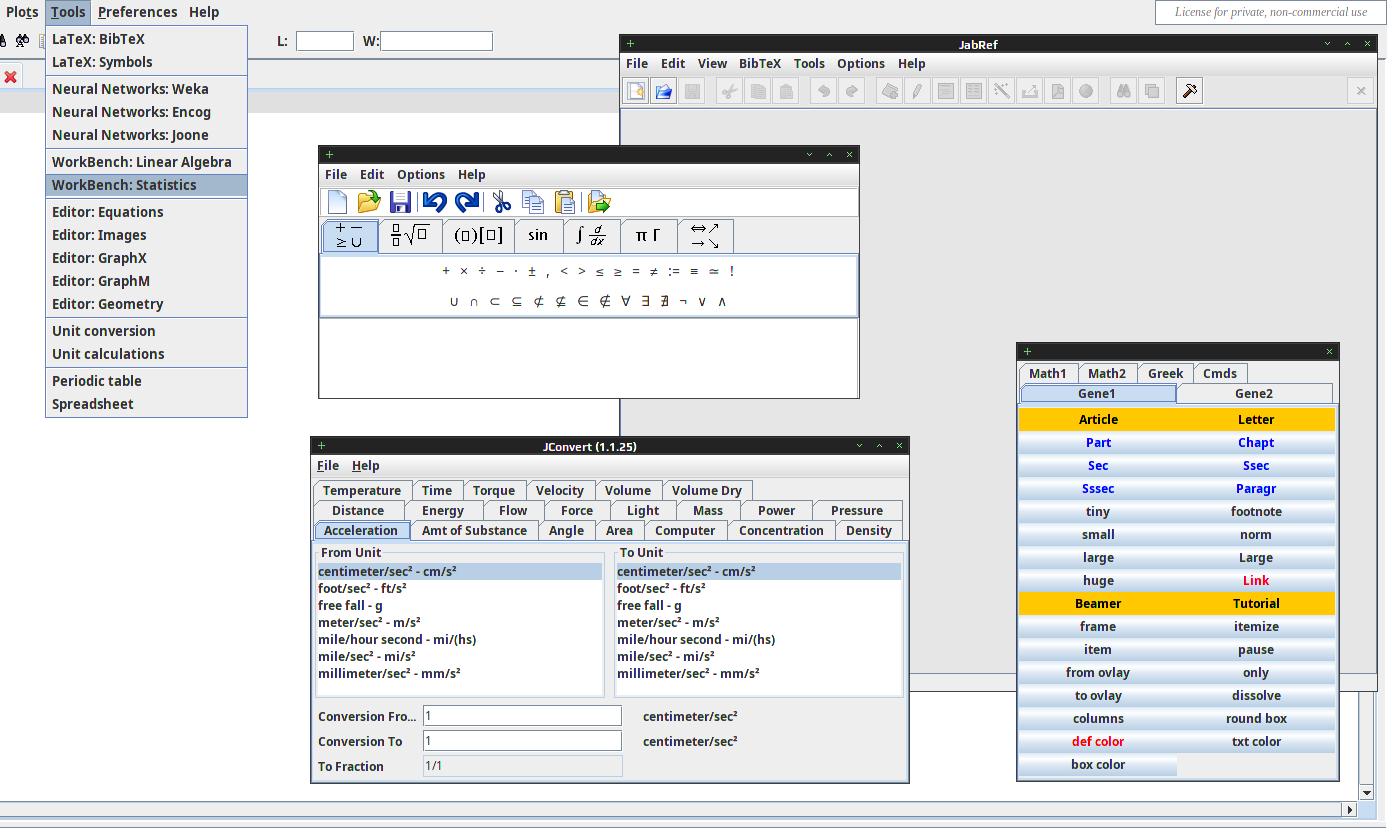Screen dimensions: 1387x829
Task: Open the fractions and roots symbol tab
Action: [410, 236]
